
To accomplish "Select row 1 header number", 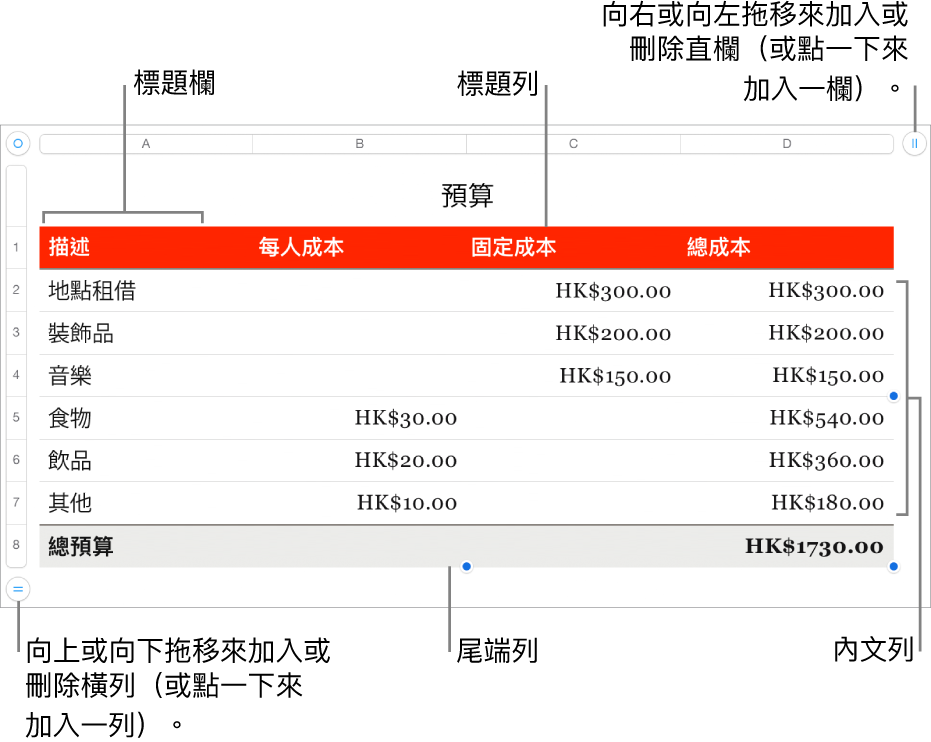I will (x=16, y=247).
